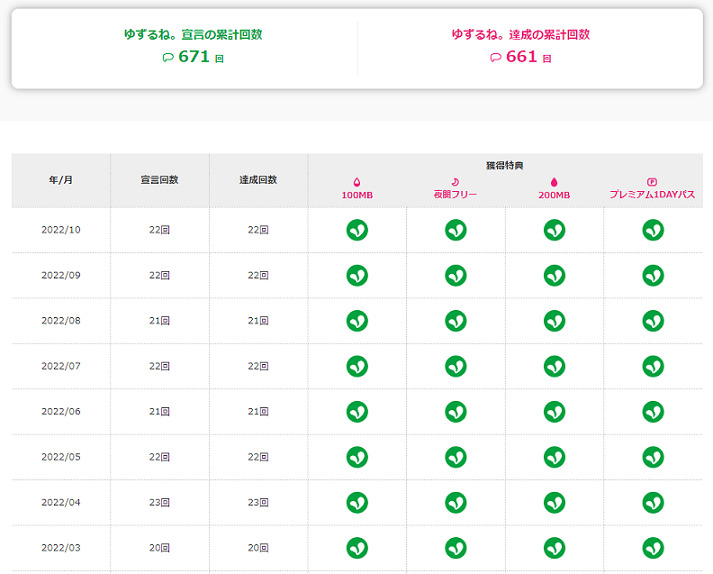Click the speech bubble icon beside 671
713x574 pixels.
168,58
